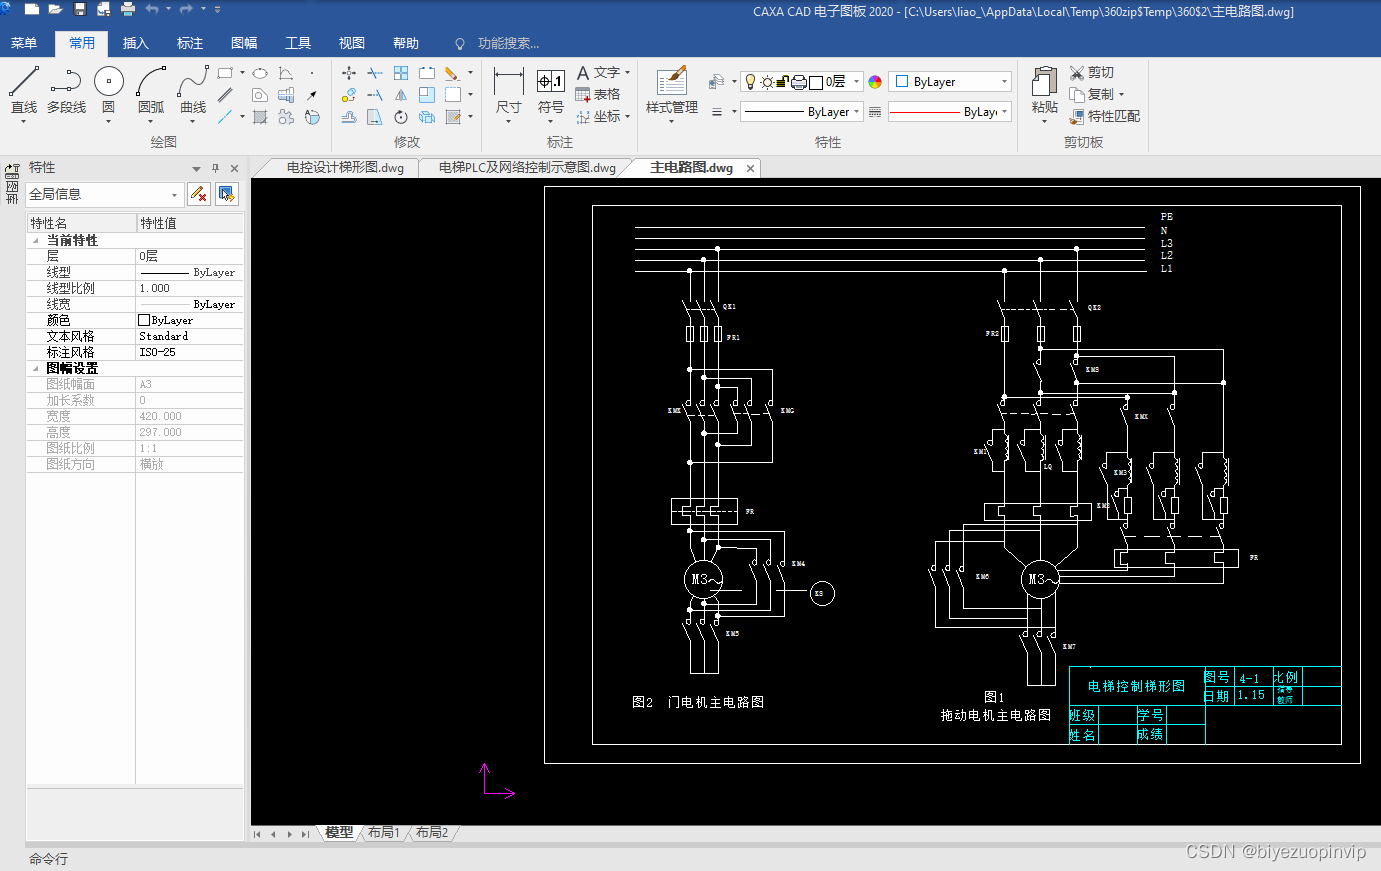Click the mirror tool in 修改 group
Image resolution: width=1381 pixels, height=871 pixels.
point(401,95)
